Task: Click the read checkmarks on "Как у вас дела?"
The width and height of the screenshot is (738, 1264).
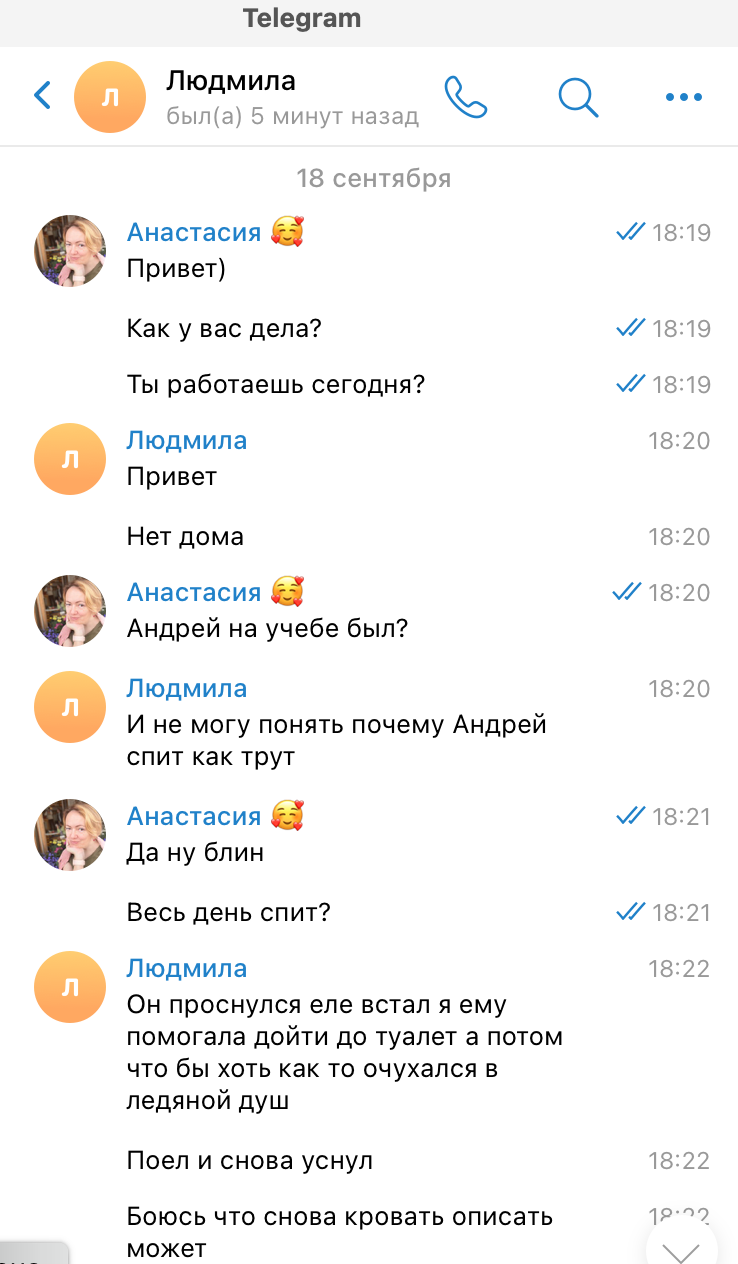Action: [x=630, y=328]
